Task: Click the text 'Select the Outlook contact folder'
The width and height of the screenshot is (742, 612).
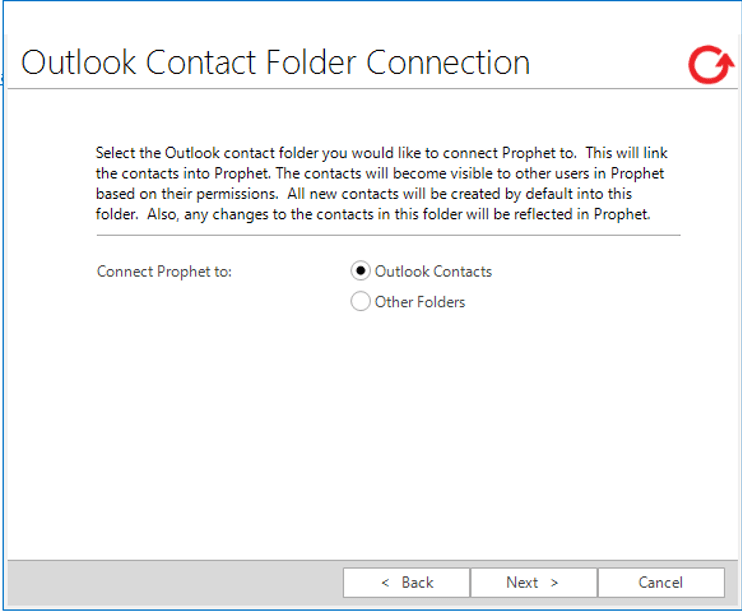Action: (208, 153)
